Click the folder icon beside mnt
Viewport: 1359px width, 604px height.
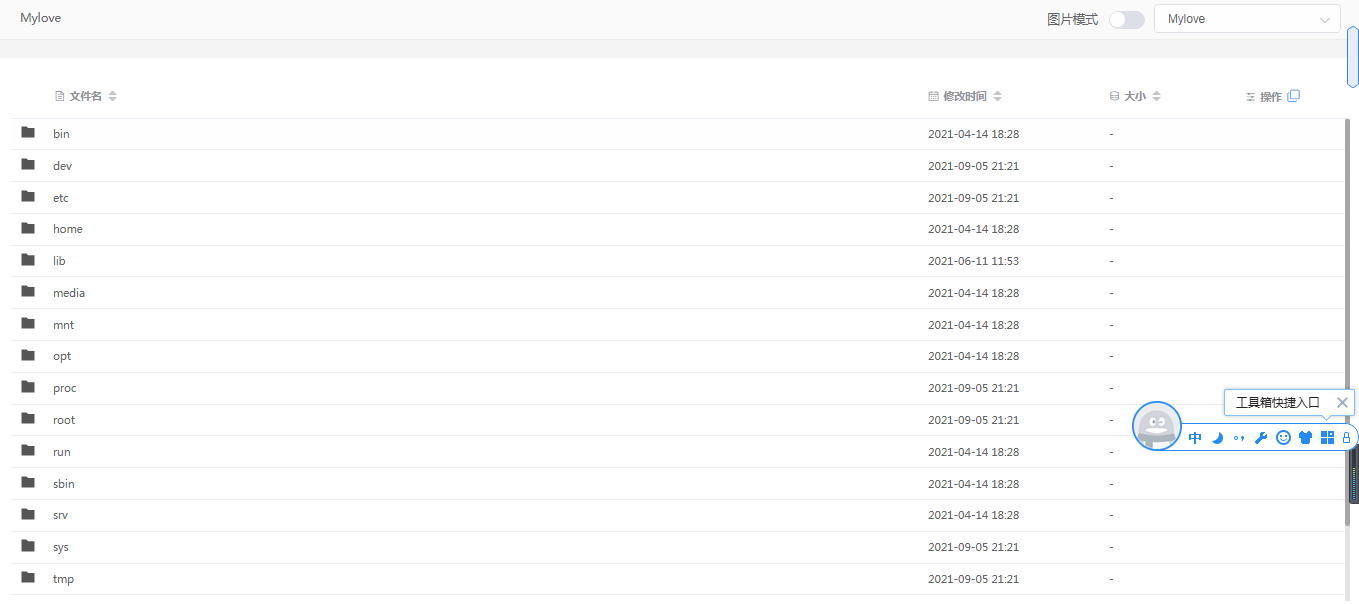tap(28, 323)
